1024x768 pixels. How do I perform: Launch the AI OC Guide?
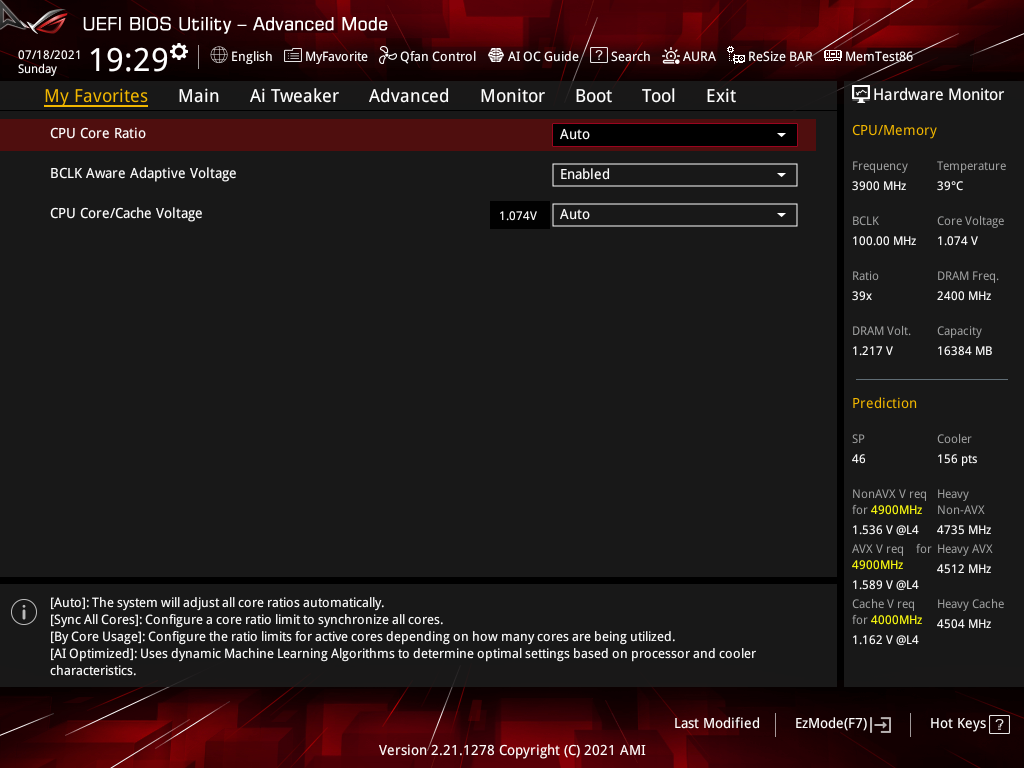pyautogui.click(x=533, y=56)
